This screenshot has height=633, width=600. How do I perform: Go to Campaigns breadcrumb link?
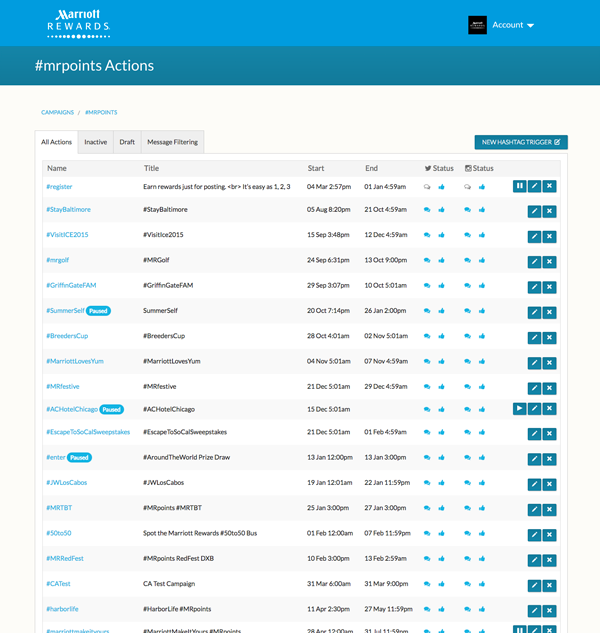(57, 112)
